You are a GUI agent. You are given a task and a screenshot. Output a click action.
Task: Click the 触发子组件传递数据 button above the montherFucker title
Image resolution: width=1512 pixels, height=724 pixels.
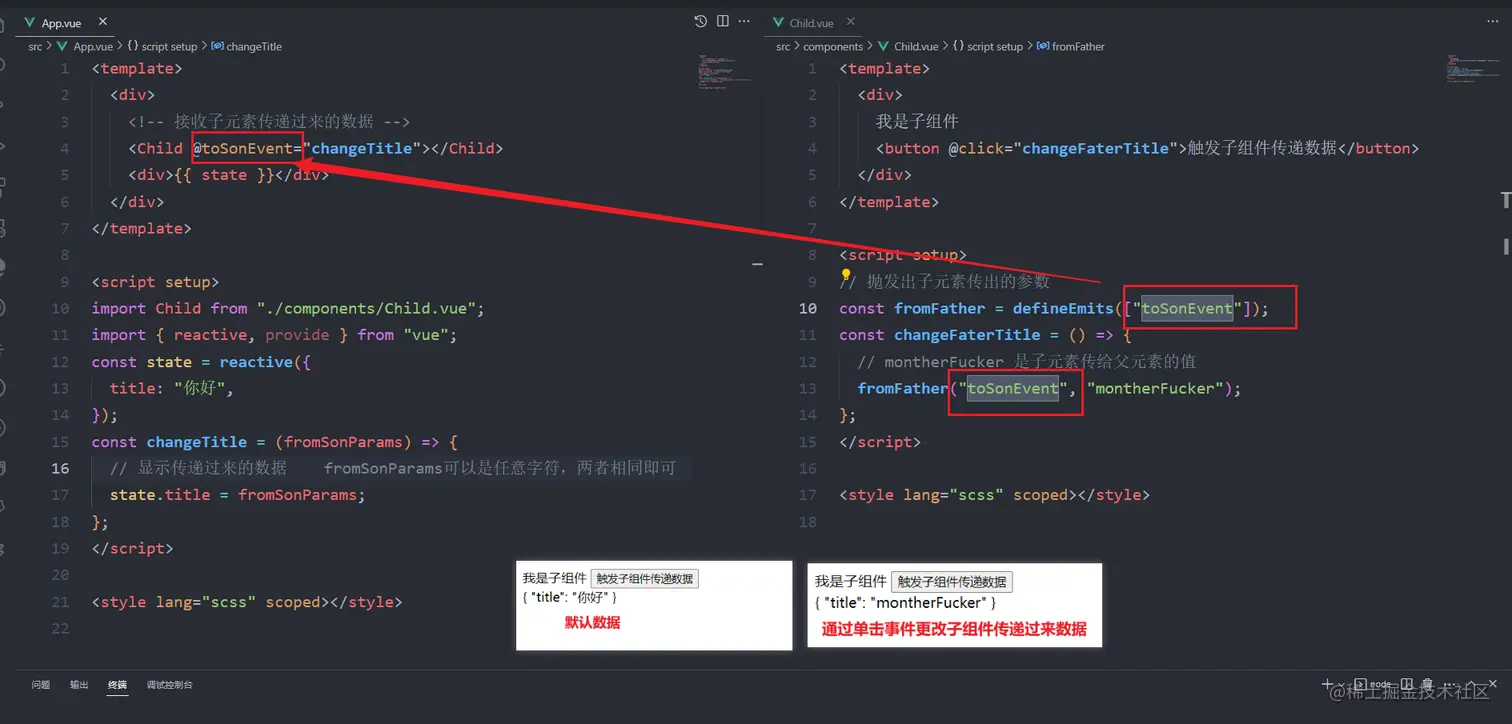click(952, 582)
